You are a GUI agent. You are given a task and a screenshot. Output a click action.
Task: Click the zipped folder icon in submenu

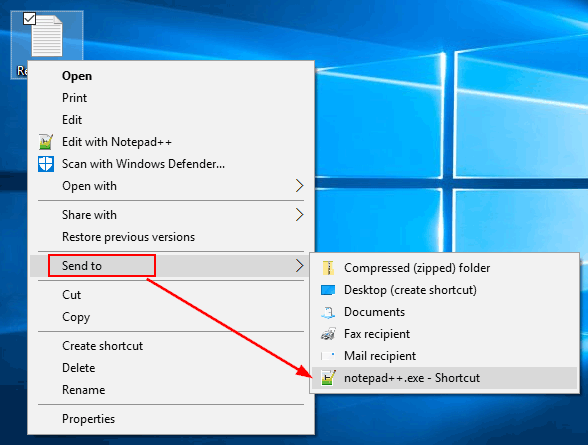pos(328,268)
